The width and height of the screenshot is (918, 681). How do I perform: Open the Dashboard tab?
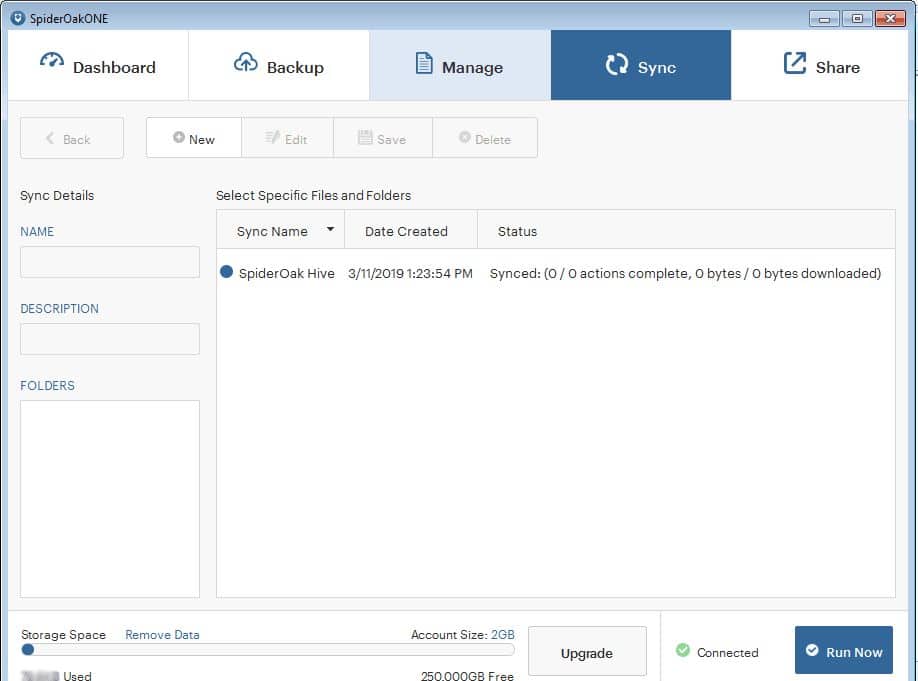tap(98, 65)
